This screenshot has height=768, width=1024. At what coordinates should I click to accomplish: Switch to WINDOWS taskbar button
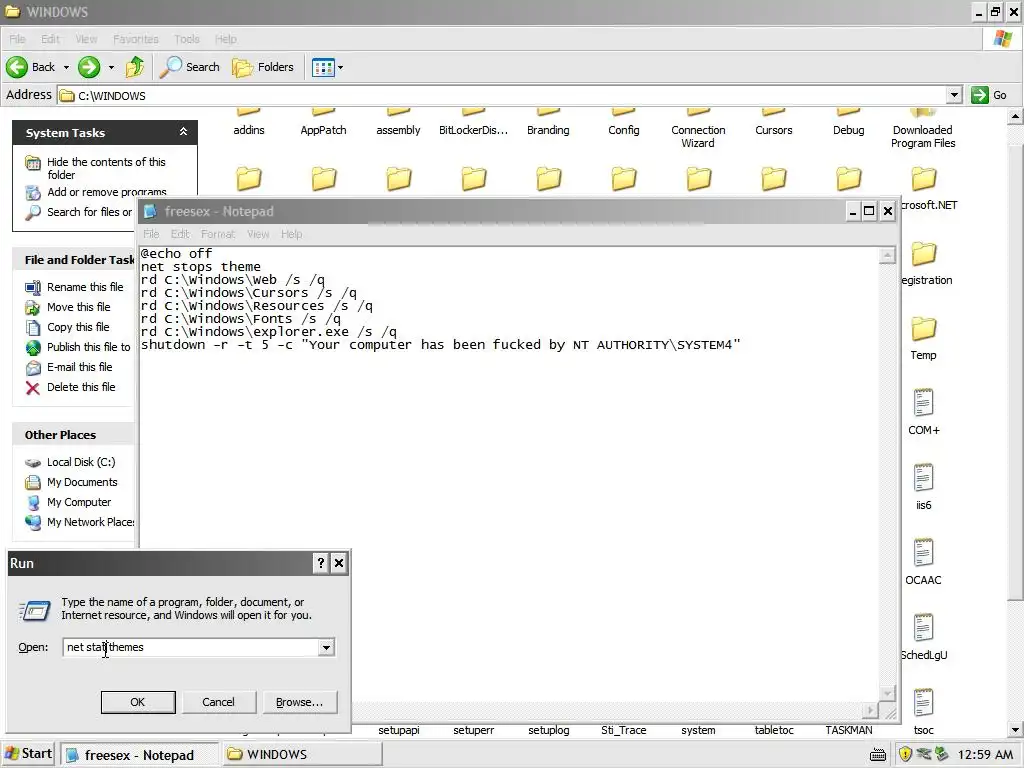point(301,754)
